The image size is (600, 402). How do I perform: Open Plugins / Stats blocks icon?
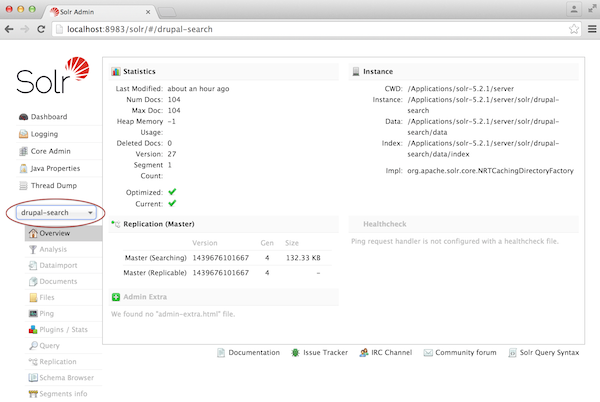coord(33,329)
